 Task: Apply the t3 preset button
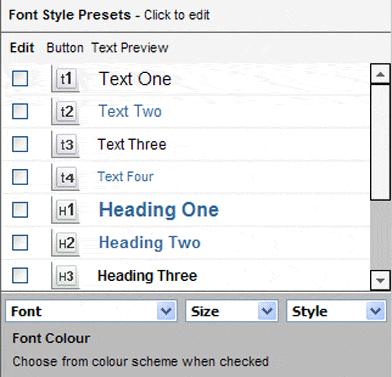(x=66, y=144)
